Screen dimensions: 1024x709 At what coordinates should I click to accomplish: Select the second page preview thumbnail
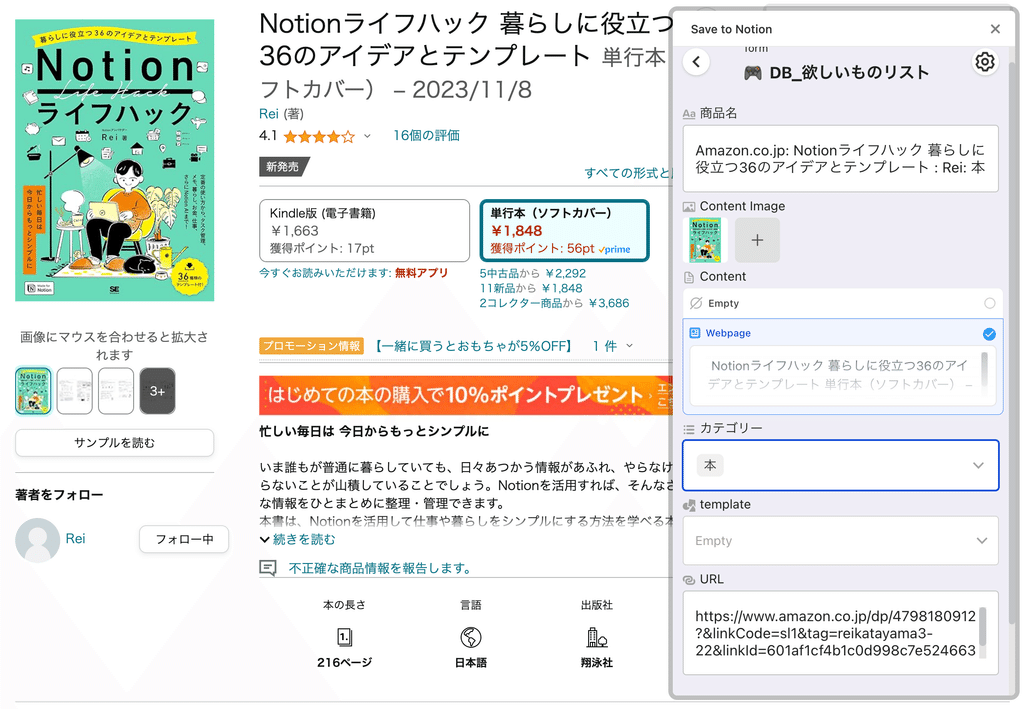coord(74,390)
